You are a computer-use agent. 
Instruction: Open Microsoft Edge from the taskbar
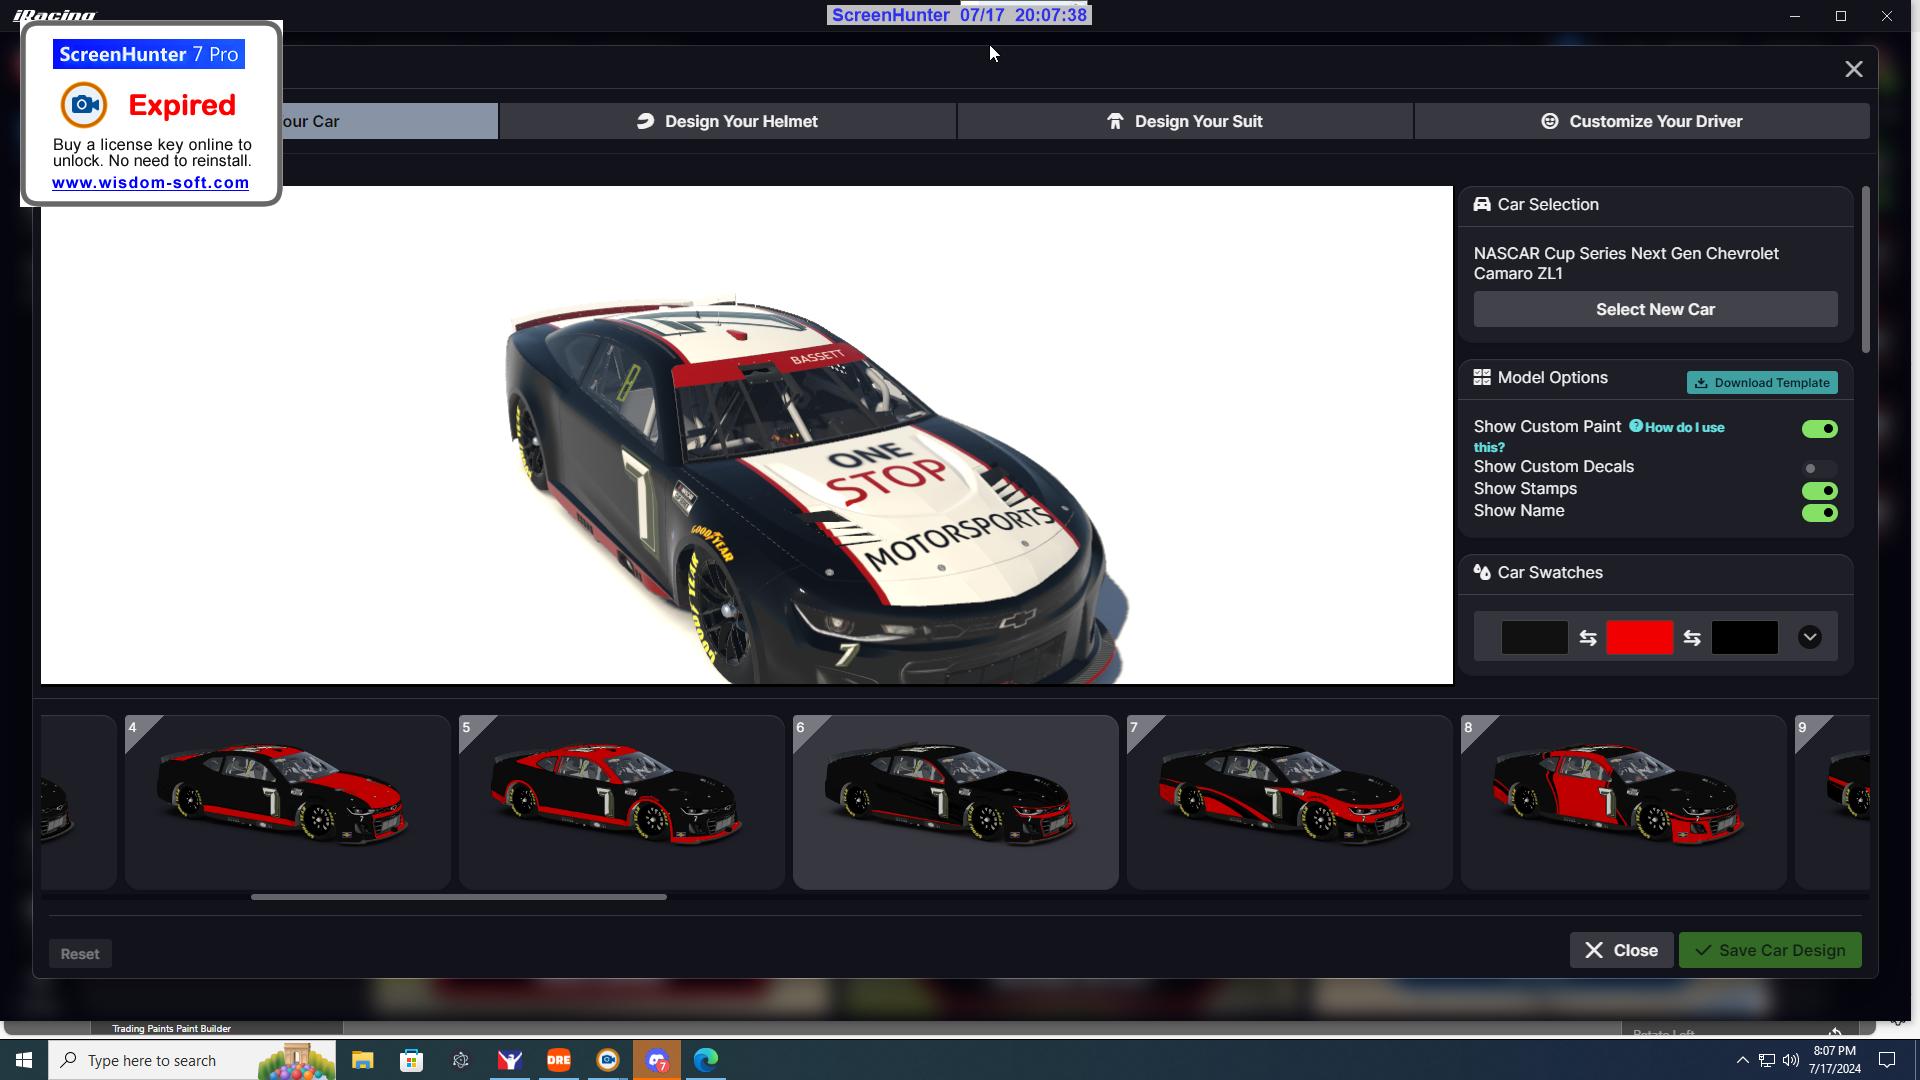point(706,1060)
